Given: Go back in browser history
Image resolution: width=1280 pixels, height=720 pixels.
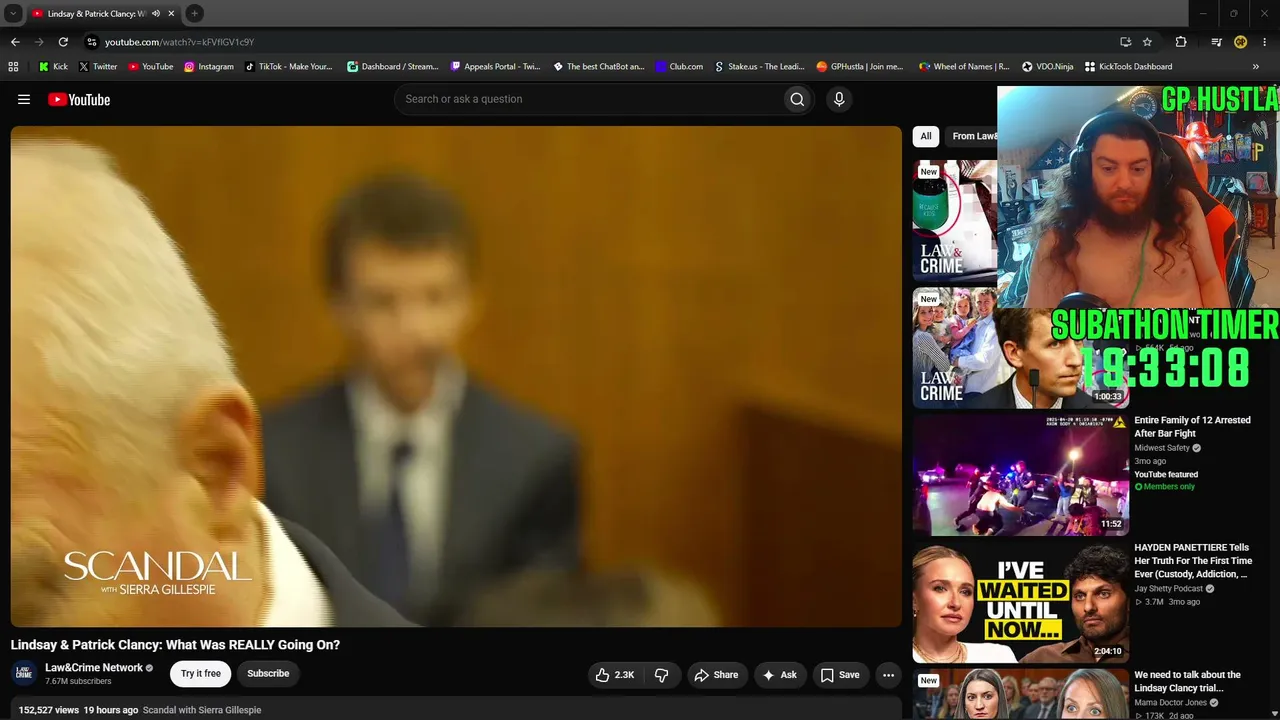Looking at the screenshot, I should point(15,42).
